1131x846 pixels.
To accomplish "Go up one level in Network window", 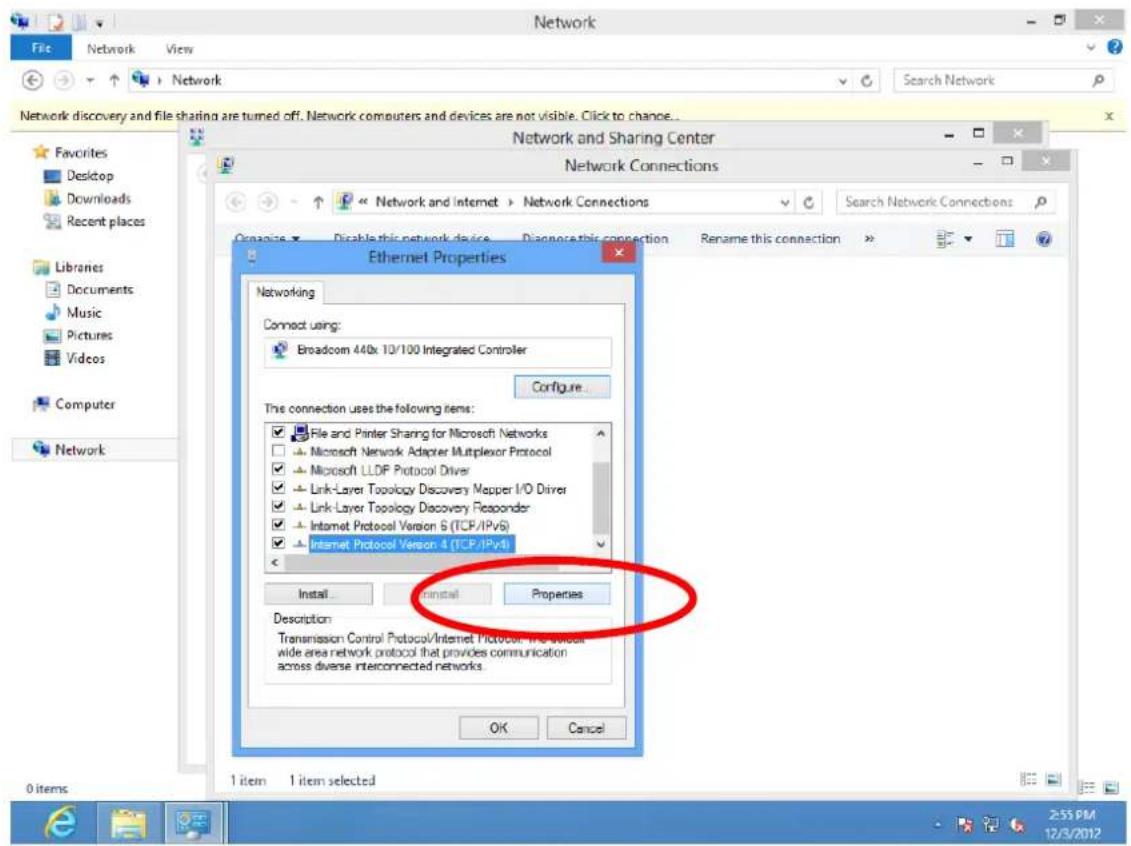I will [114, 80].
